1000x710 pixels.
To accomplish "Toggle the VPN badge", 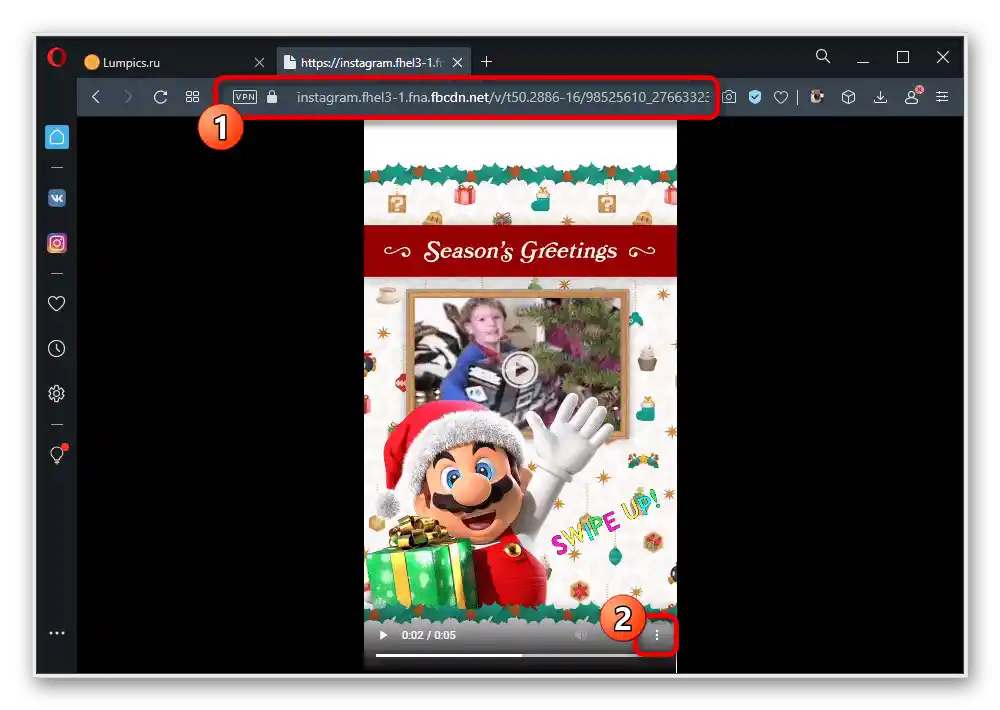I will tap(245, 97).
